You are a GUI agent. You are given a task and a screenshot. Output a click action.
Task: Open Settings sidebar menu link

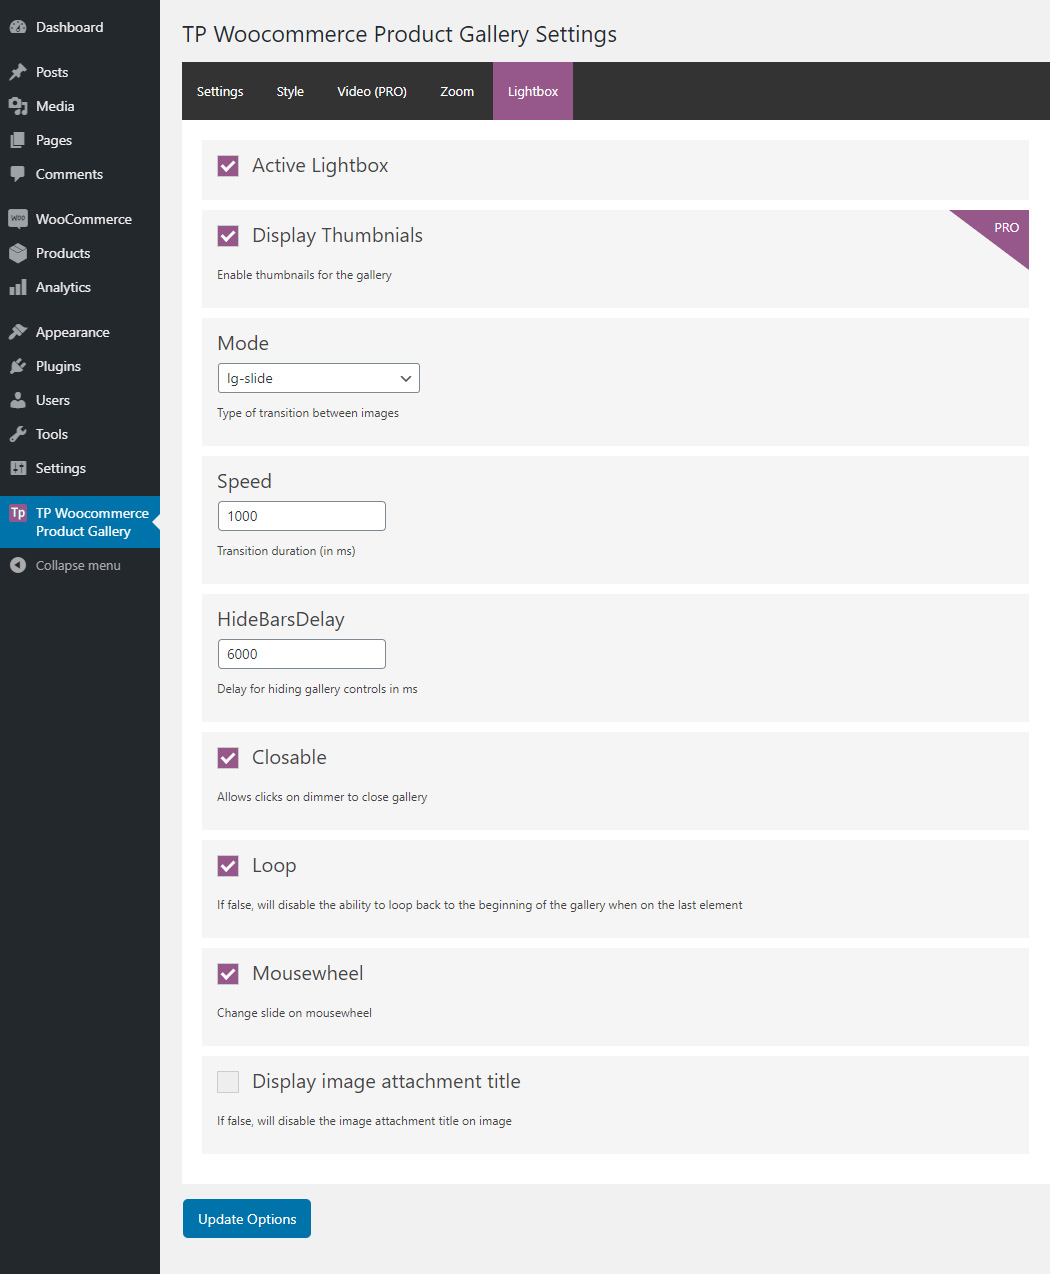[x=61, y=468]
